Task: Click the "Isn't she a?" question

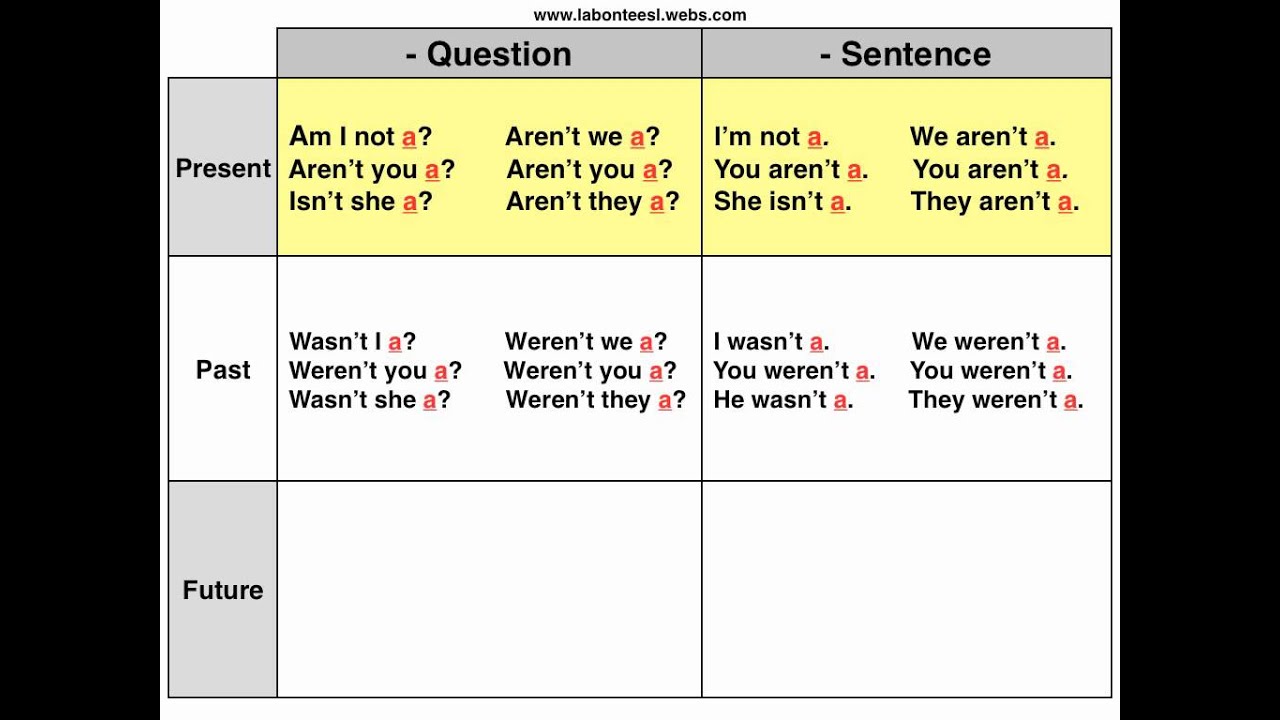Action: 360,201
